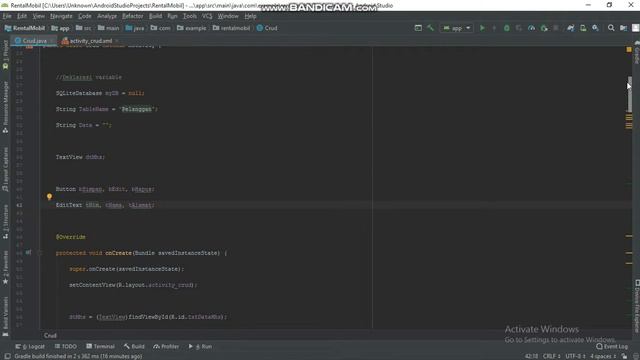Run the app with green play icon
640x360 pixels.
click(482, 28)
